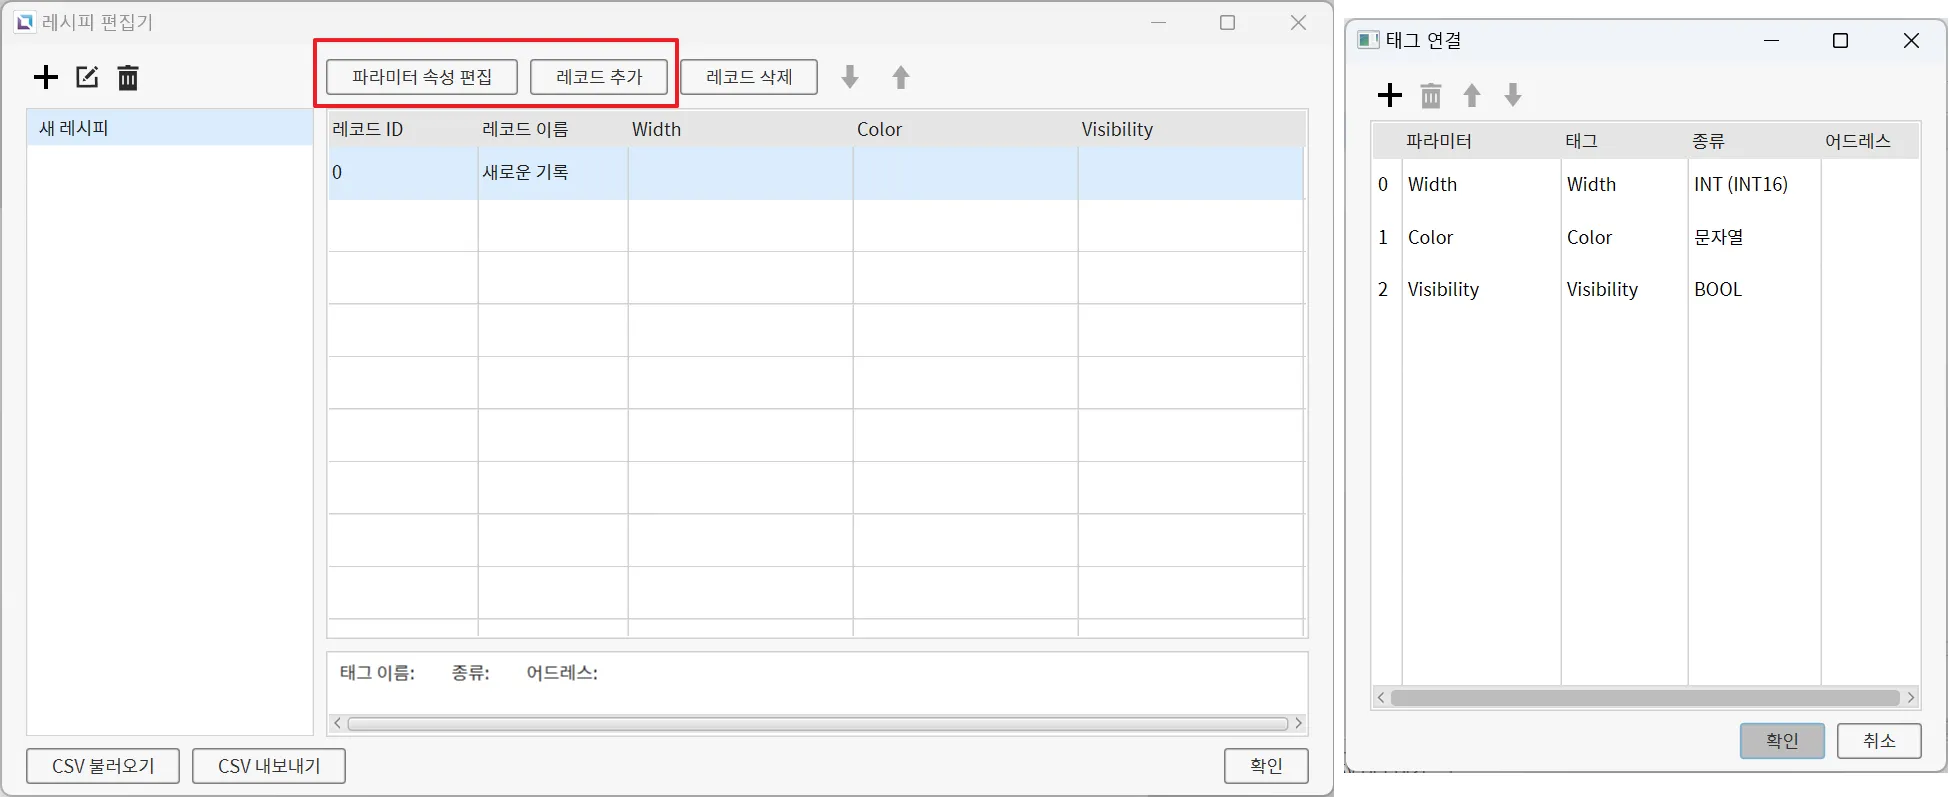Add new tag link with plus icon
This screenshot has height=797, width=1949.
point(1390,95)
